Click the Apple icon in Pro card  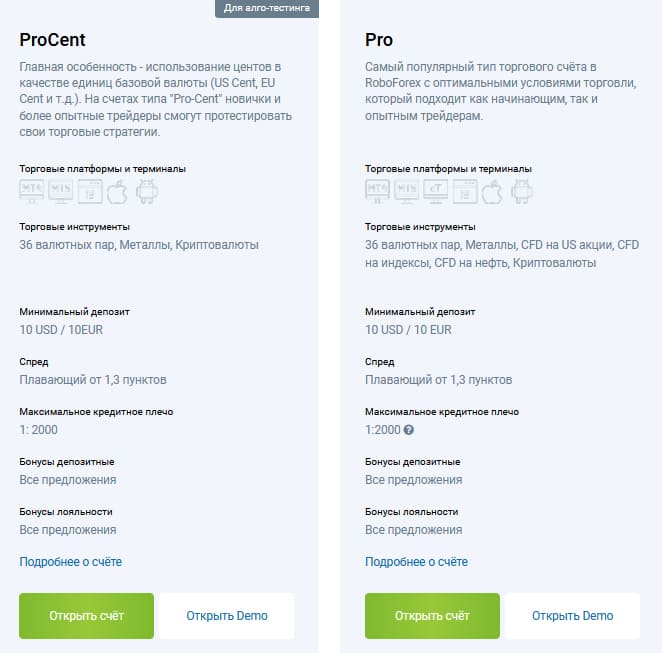[x=493, y=192]
